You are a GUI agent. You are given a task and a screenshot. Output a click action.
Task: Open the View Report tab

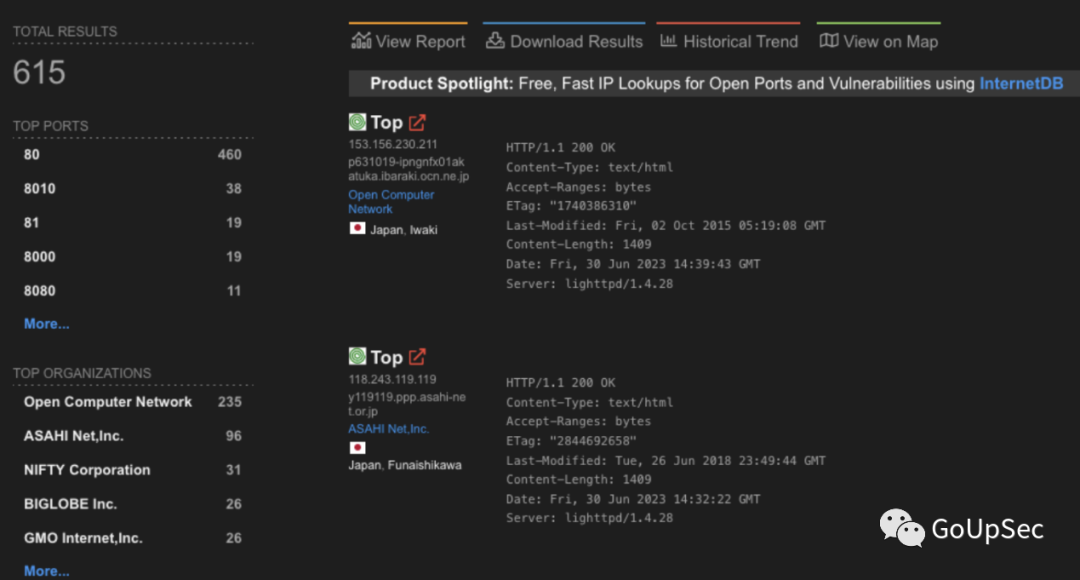[408, 38]
